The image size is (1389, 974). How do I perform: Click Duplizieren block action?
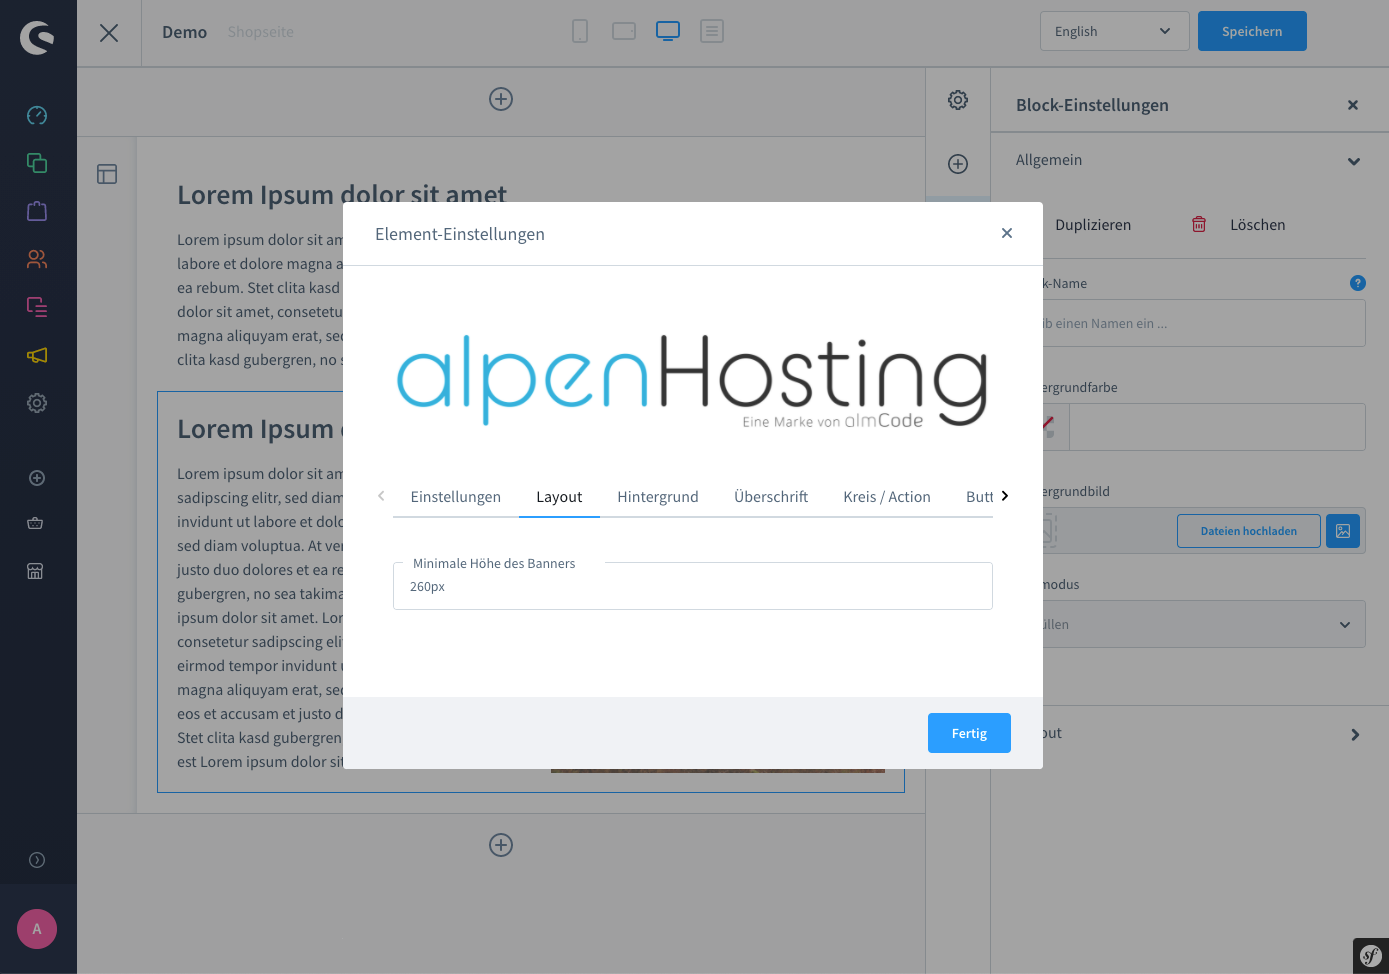click(1093, 225)
